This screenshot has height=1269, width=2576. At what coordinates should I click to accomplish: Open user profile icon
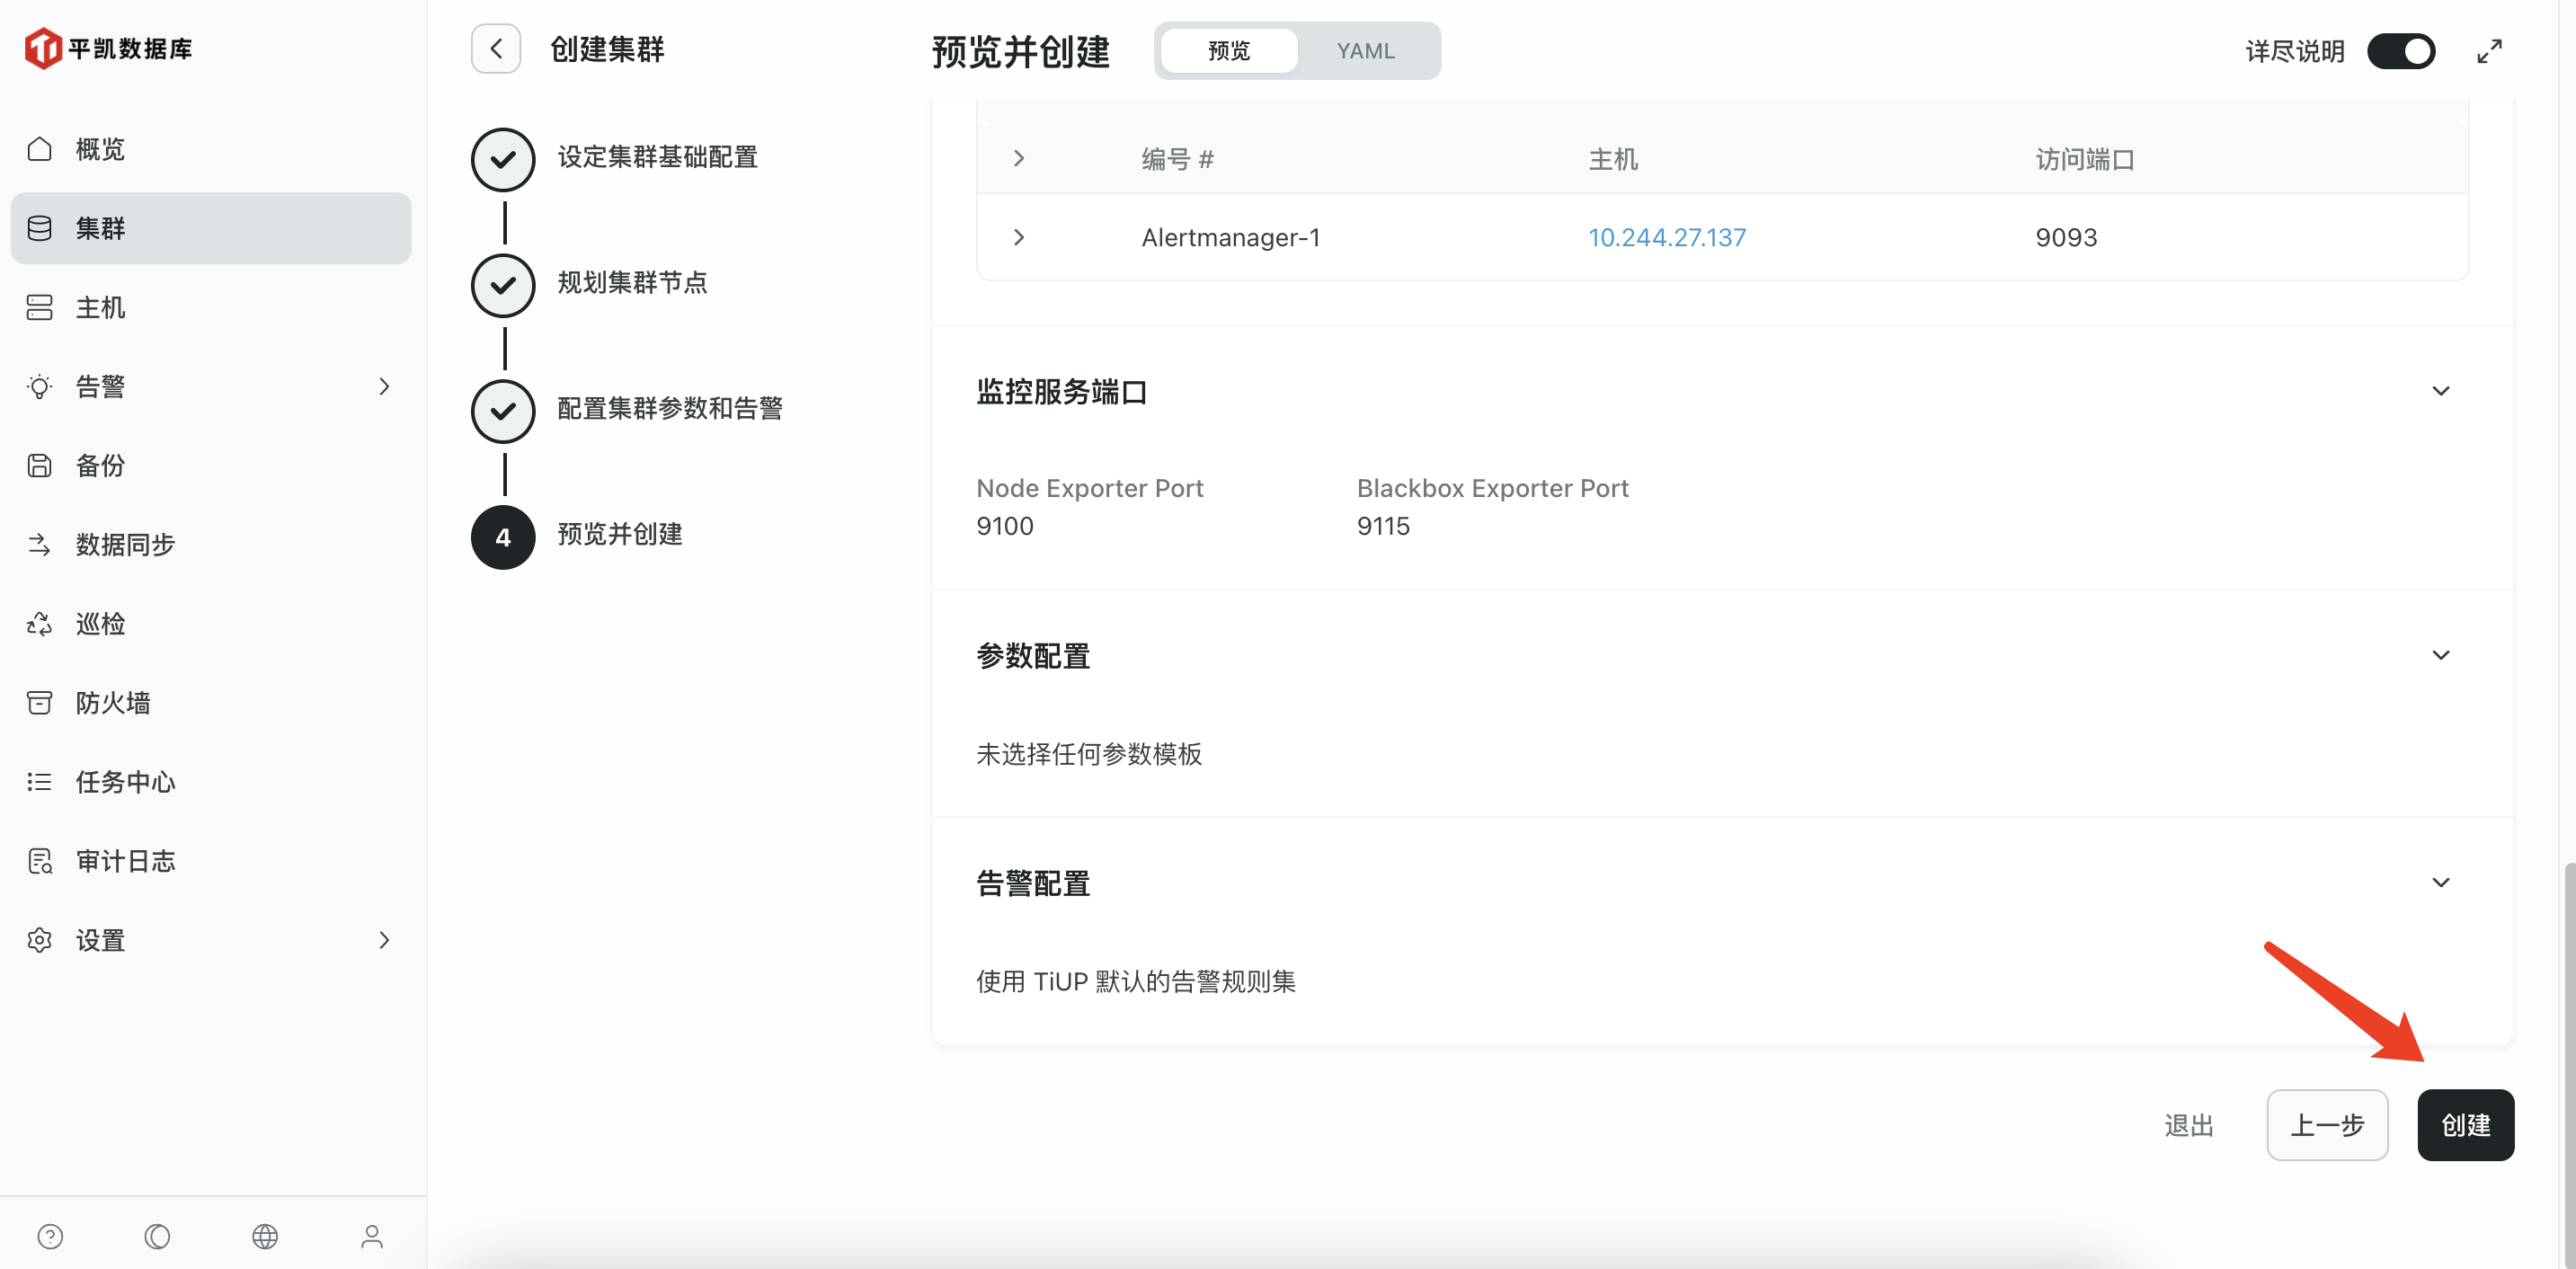click(372, 1236)
